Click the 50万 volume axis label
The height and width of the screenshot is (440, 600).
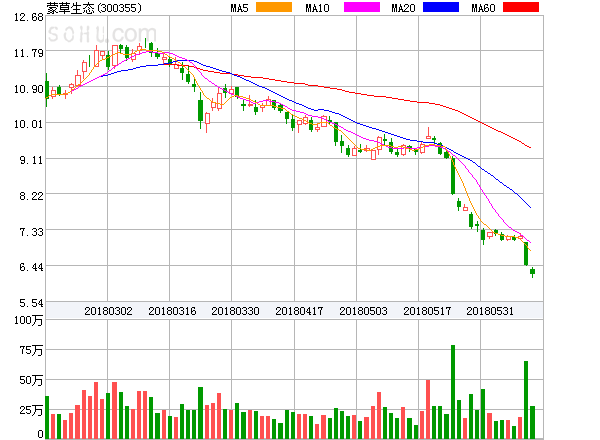click(31, 380)
